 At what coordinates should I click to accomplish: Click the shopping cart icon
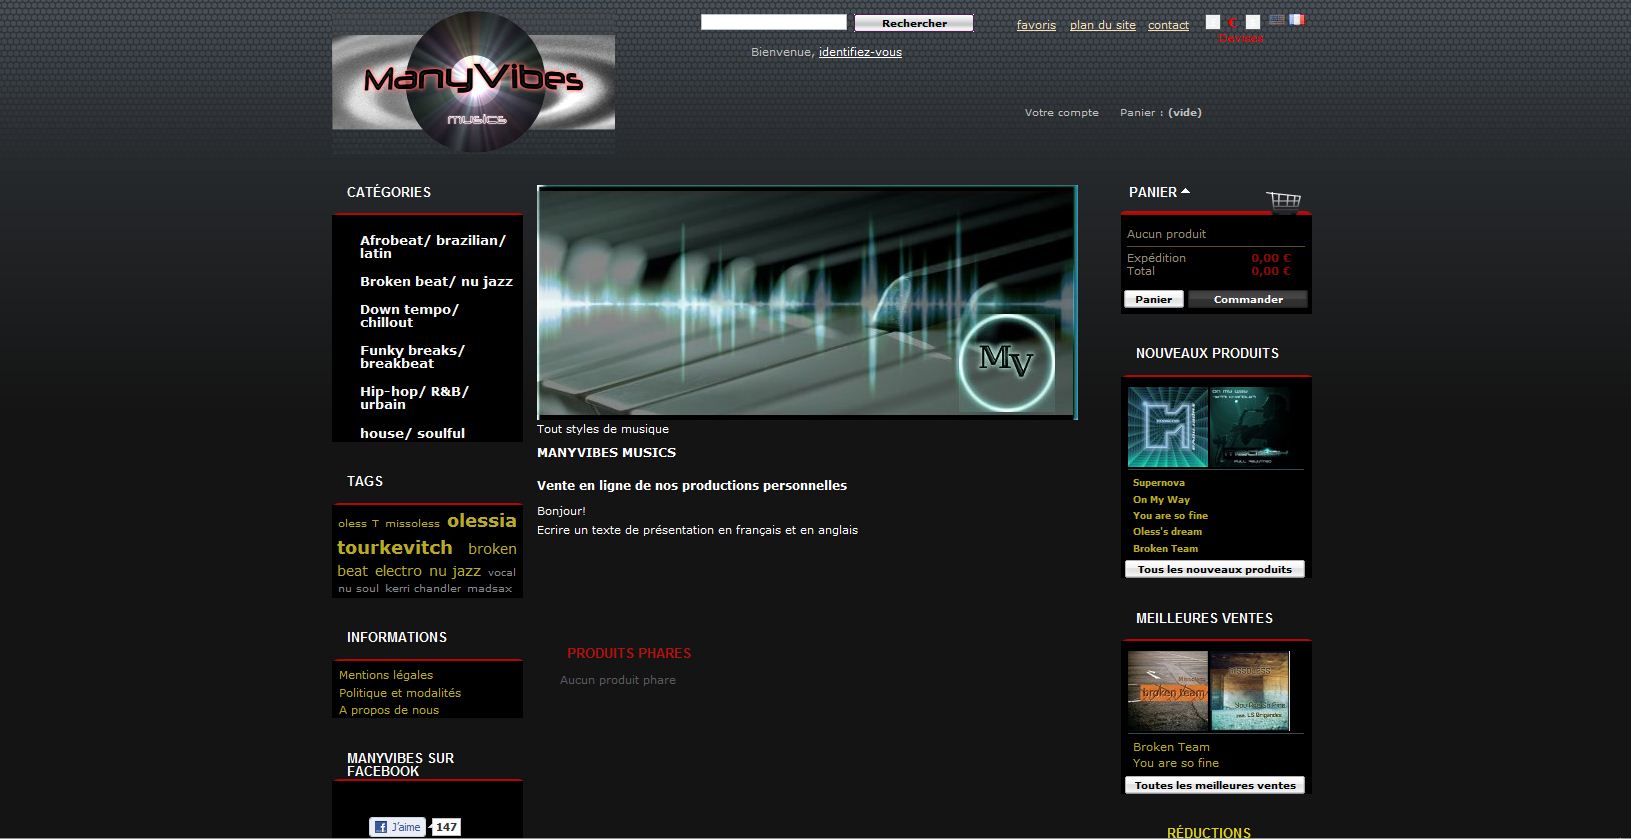coord(1284,201)
